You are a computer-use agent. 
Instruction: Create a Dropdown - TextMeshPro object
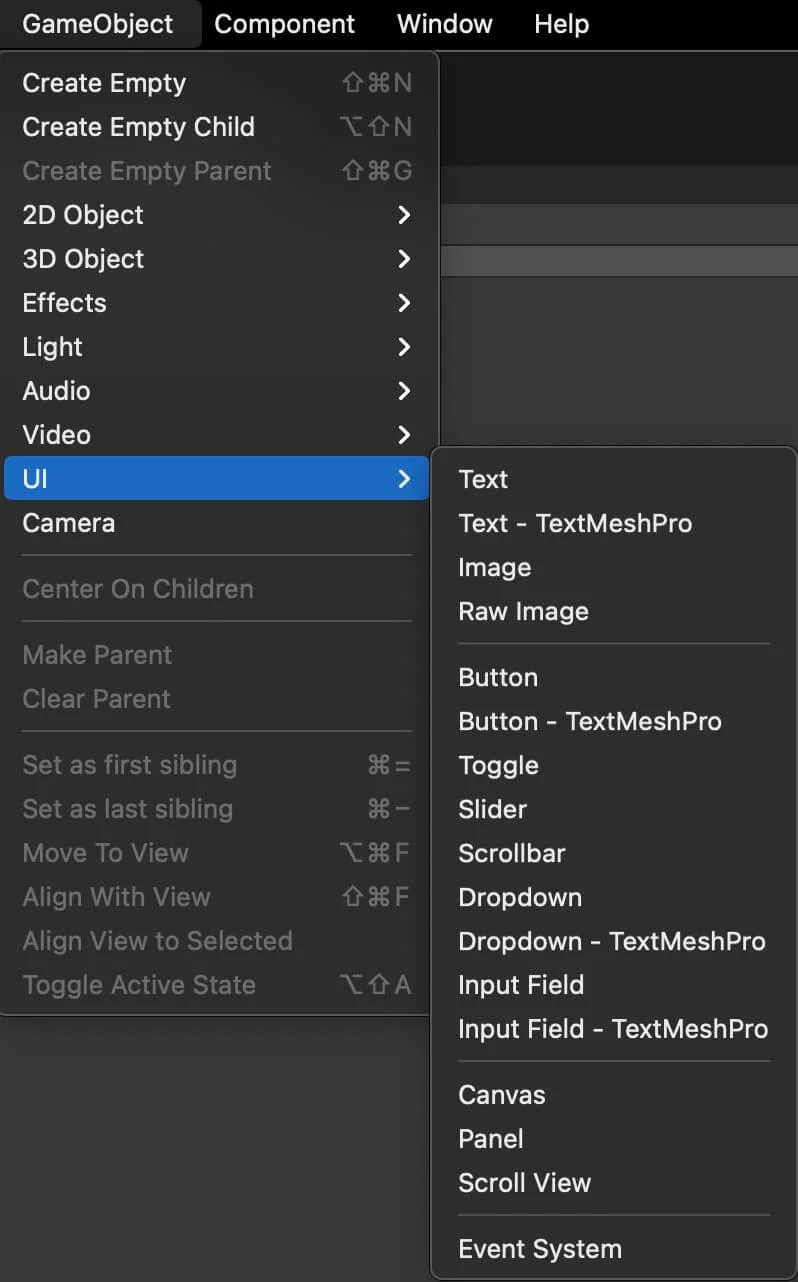pos(614,941)
